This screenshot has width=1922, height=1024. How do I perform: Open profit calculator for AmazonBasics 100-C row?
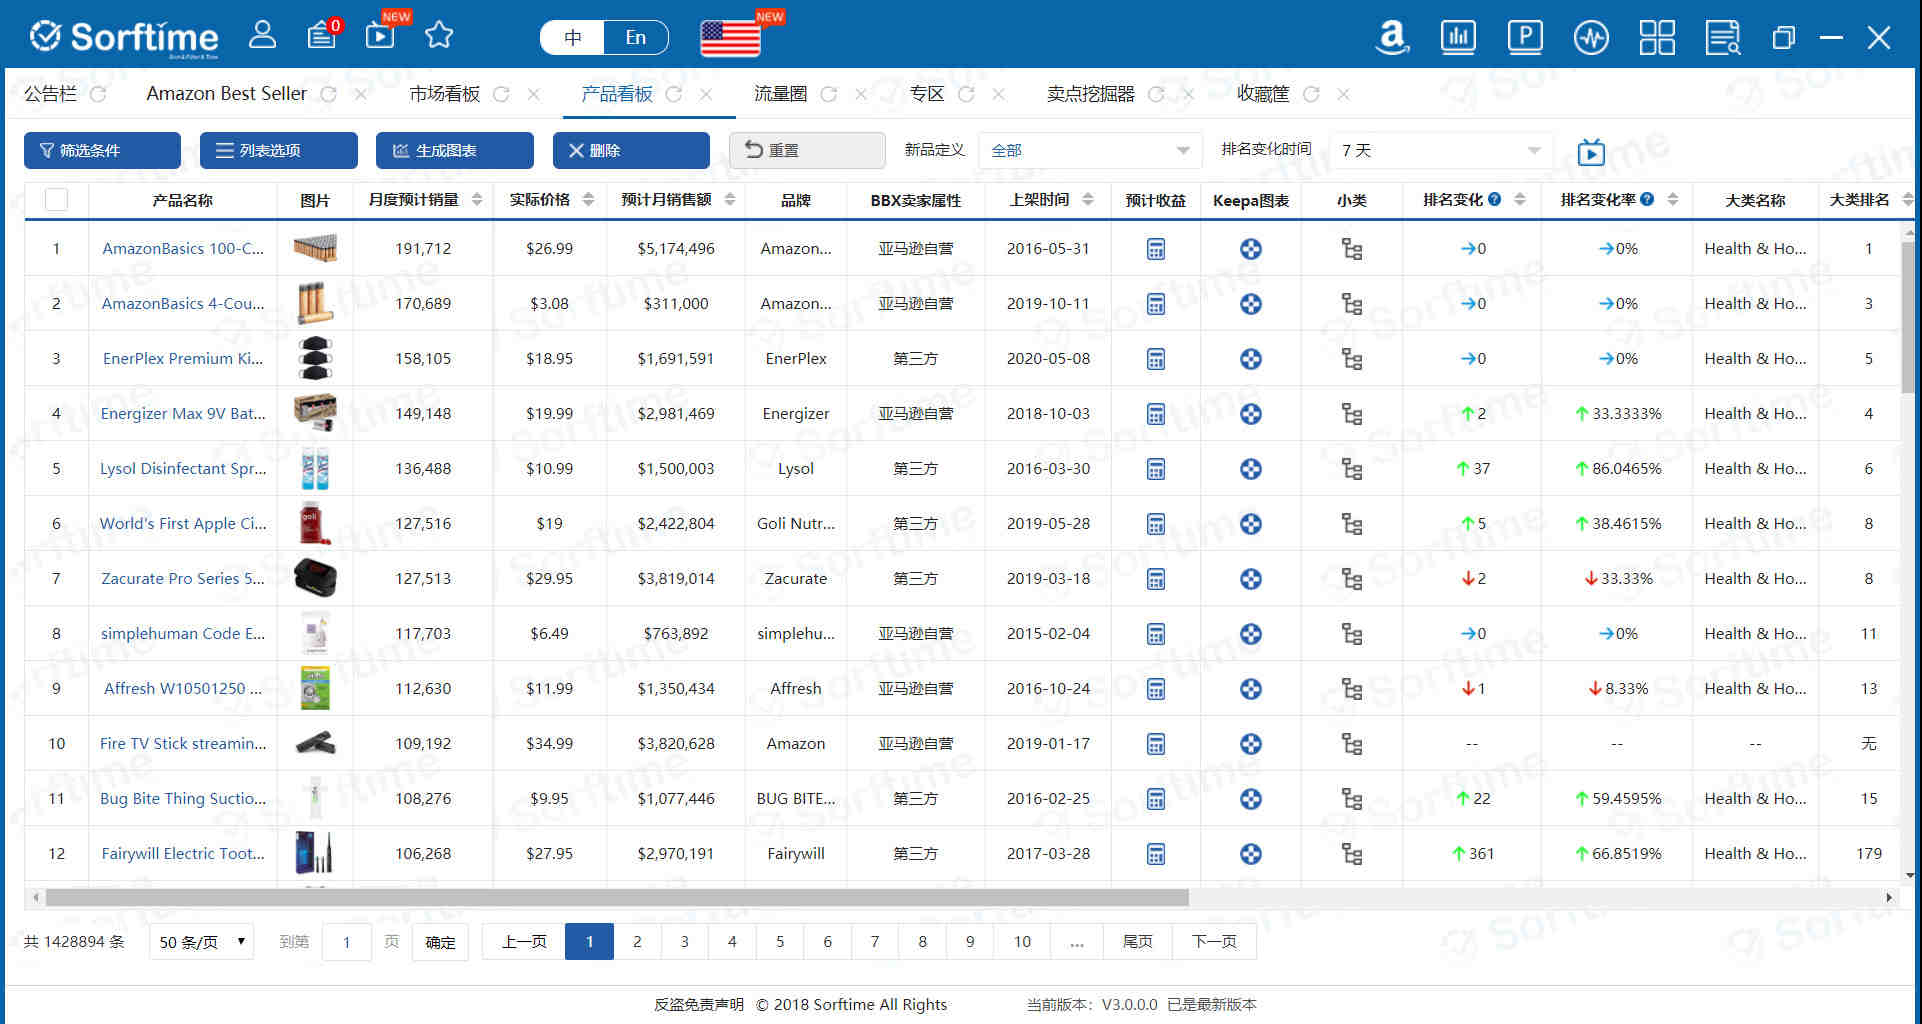point(1155,249)
